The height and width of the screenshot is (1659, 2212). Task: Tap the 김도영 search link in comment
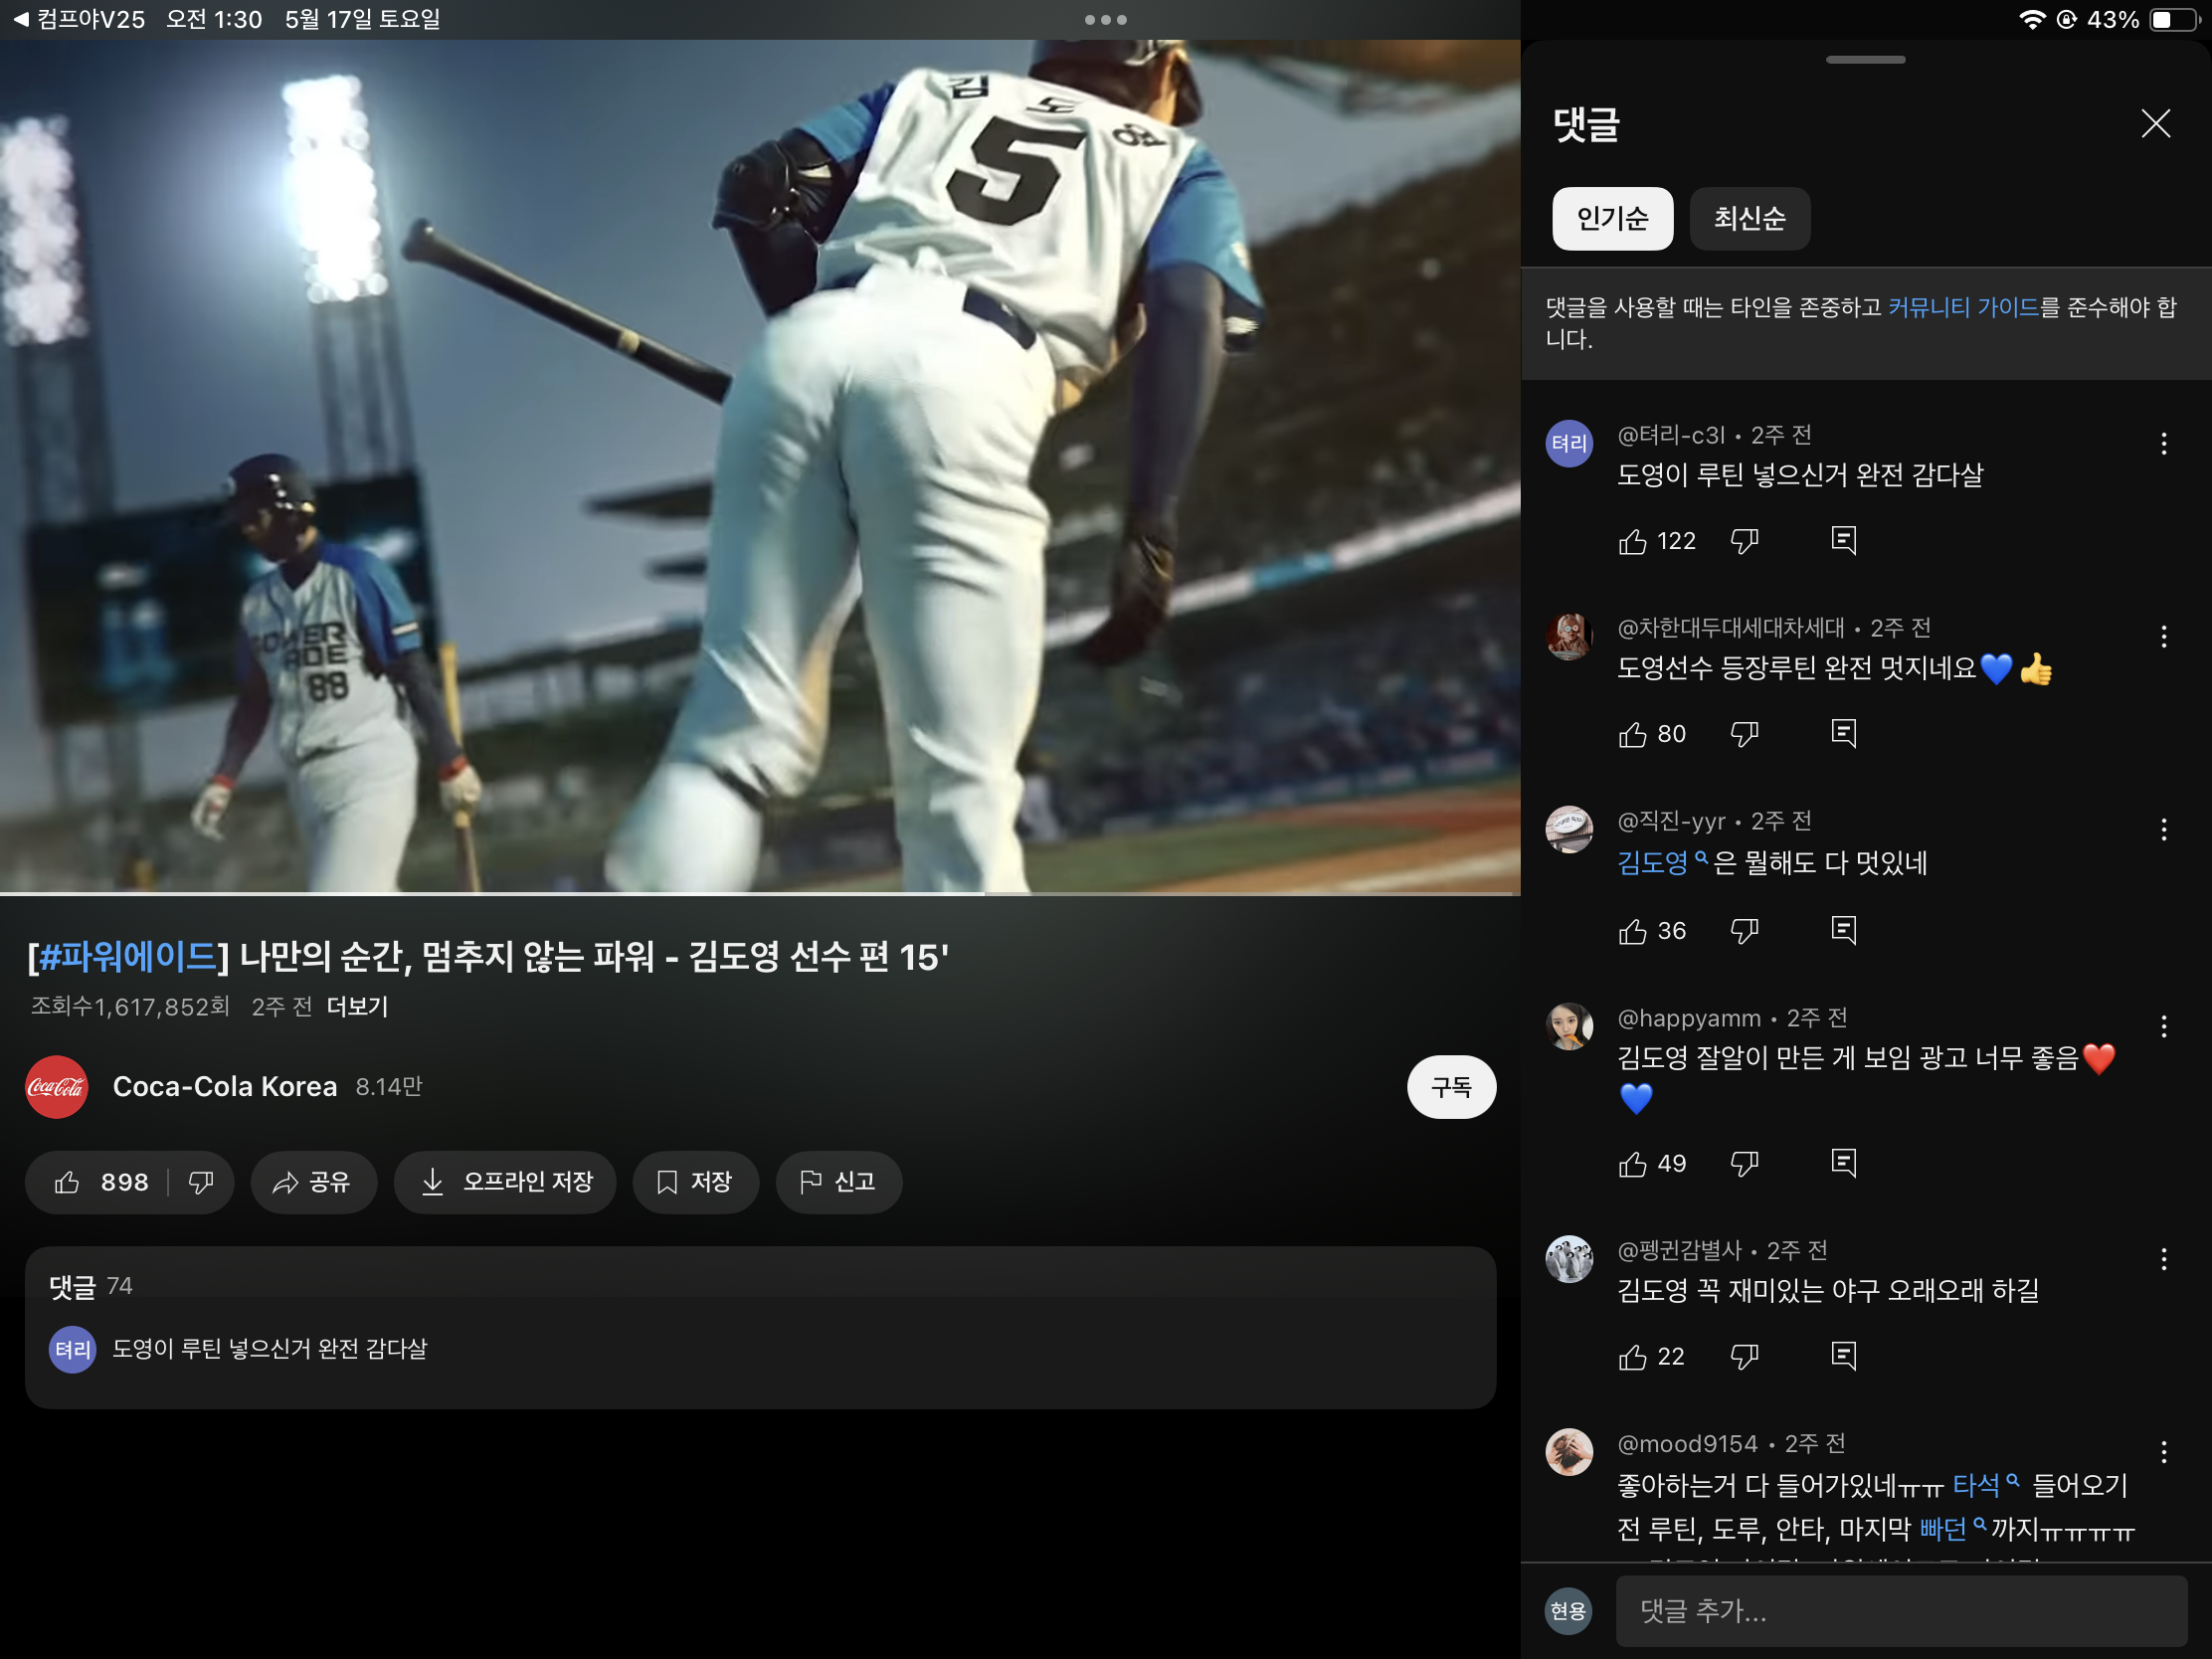[1661, 862]
